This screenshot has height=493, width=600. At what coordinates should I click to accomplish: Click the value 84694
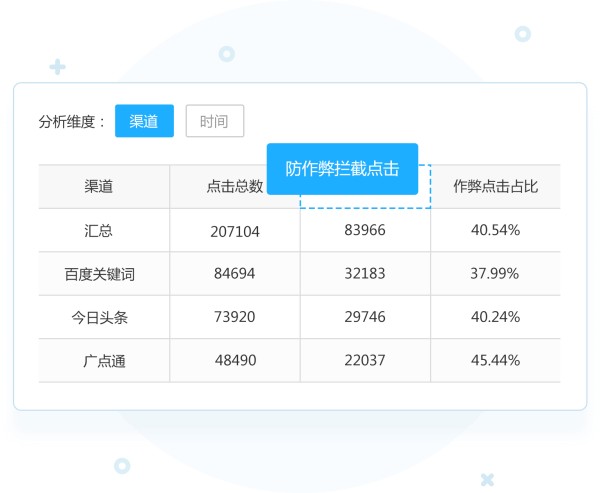click(x=235, y=274)
